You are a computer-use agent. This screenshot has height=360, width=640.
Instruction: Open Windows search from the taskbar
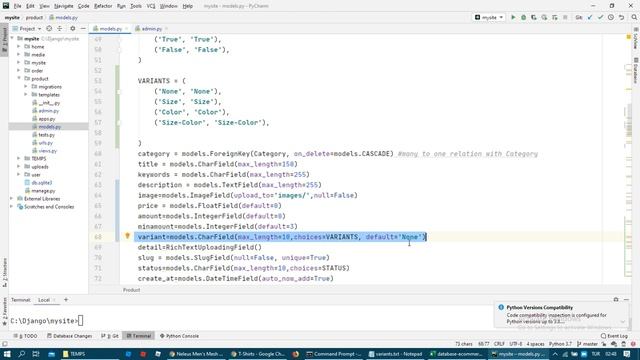(x=22, y=354)
